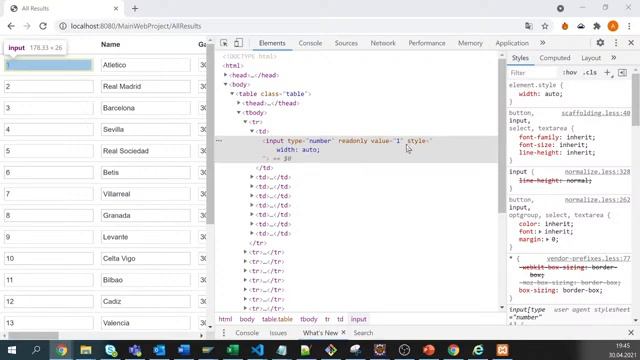This screenshot has height=360, width=640.
Task: Open the Application tab
Action: (512, 43)
